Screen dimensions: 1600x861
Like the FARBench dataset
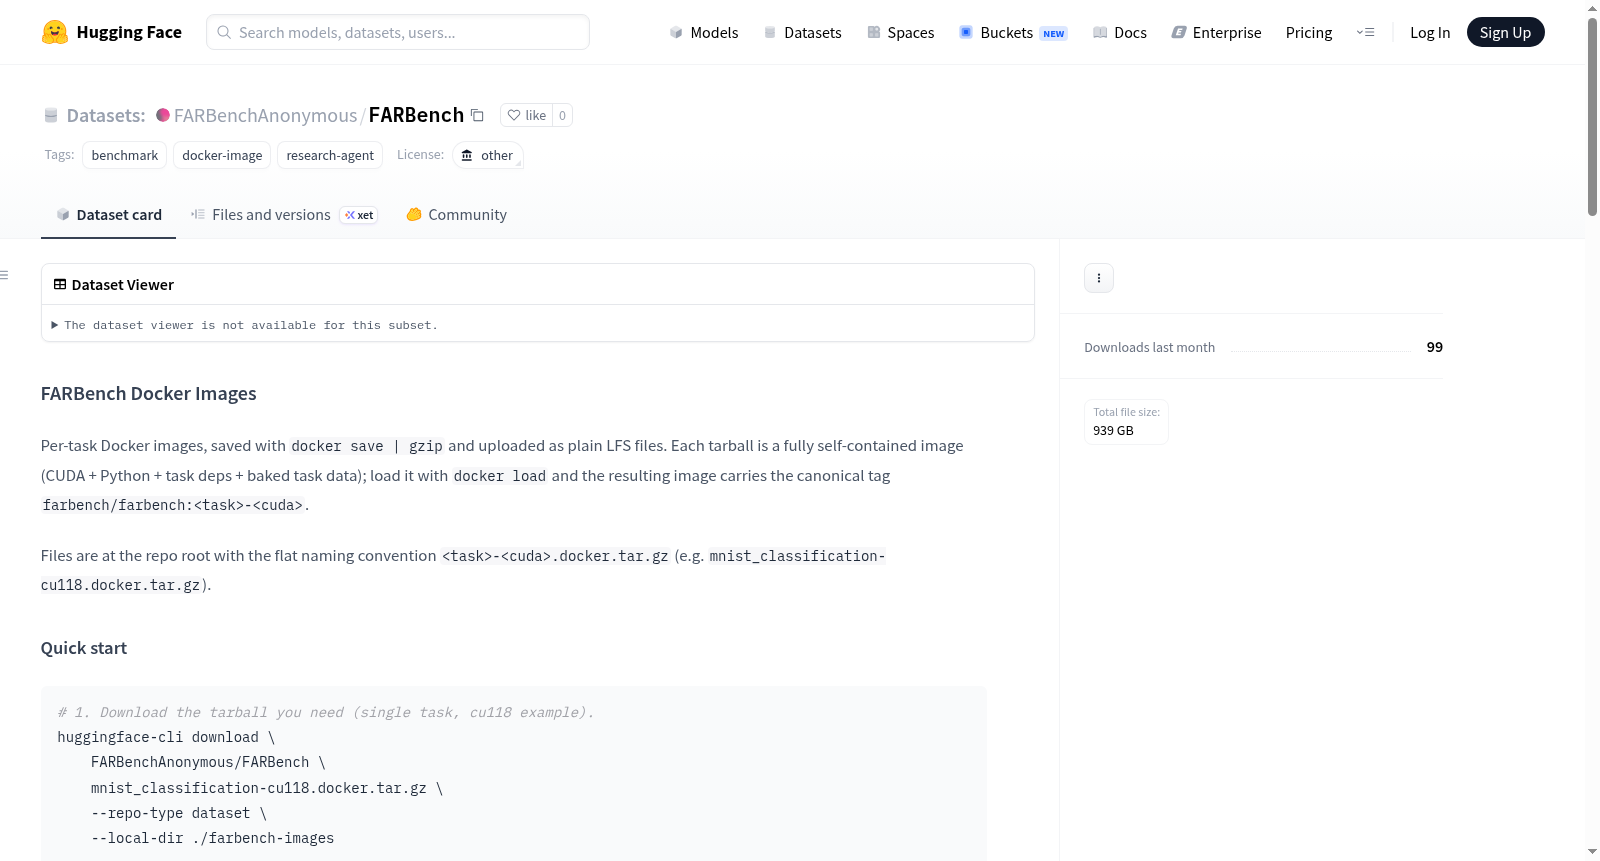point(527,115)
